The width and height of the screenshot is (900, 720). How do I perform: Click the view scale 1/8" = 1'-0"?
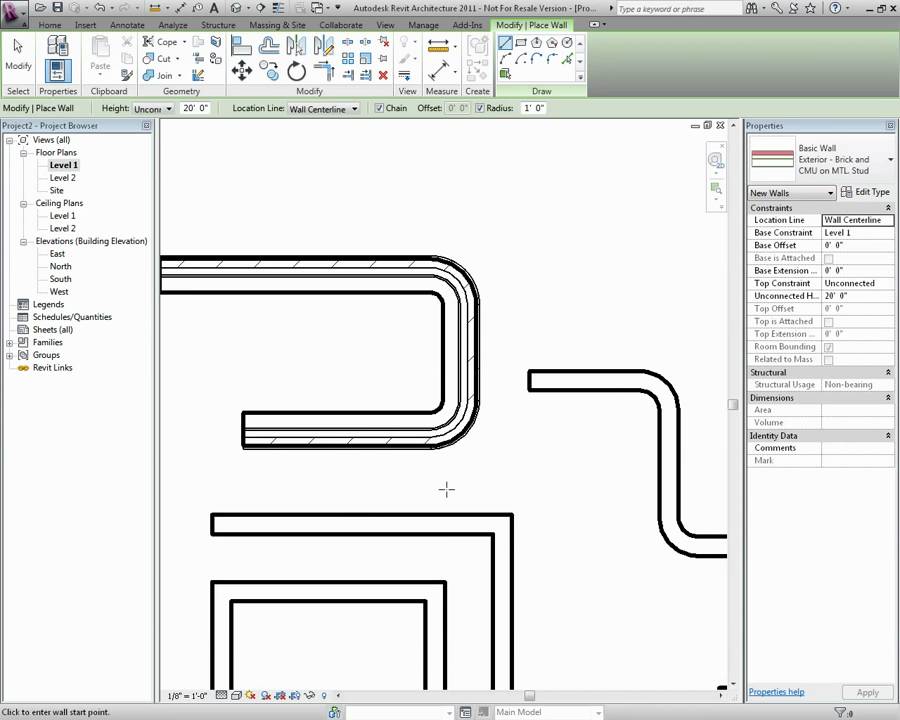coord(187,696)
